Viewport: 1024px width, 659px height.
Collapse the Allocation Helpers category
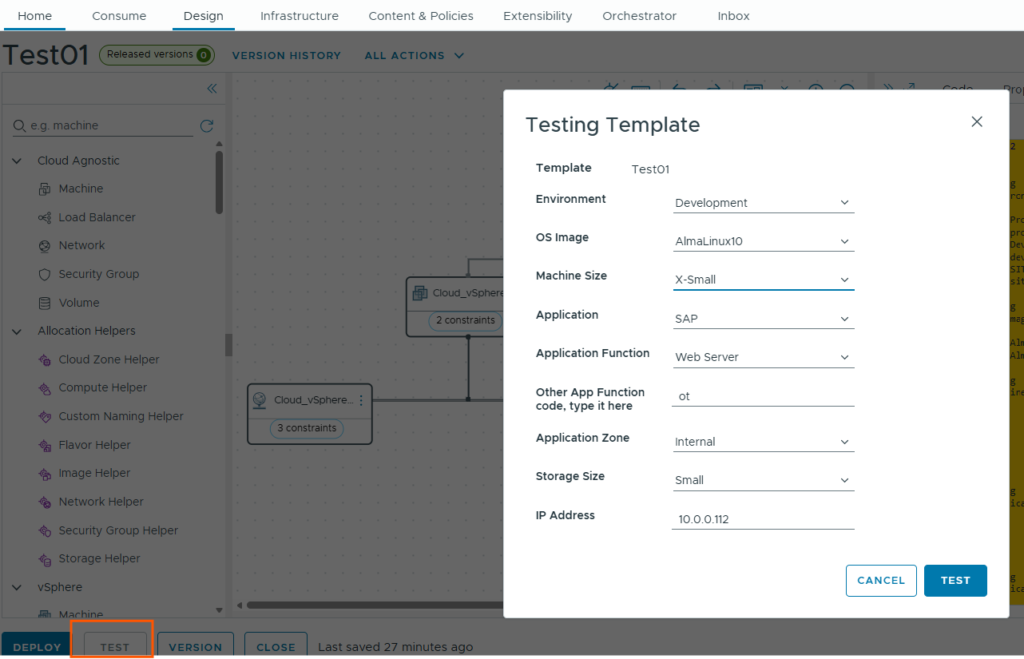pyautogui.click(x=16, y=331)
